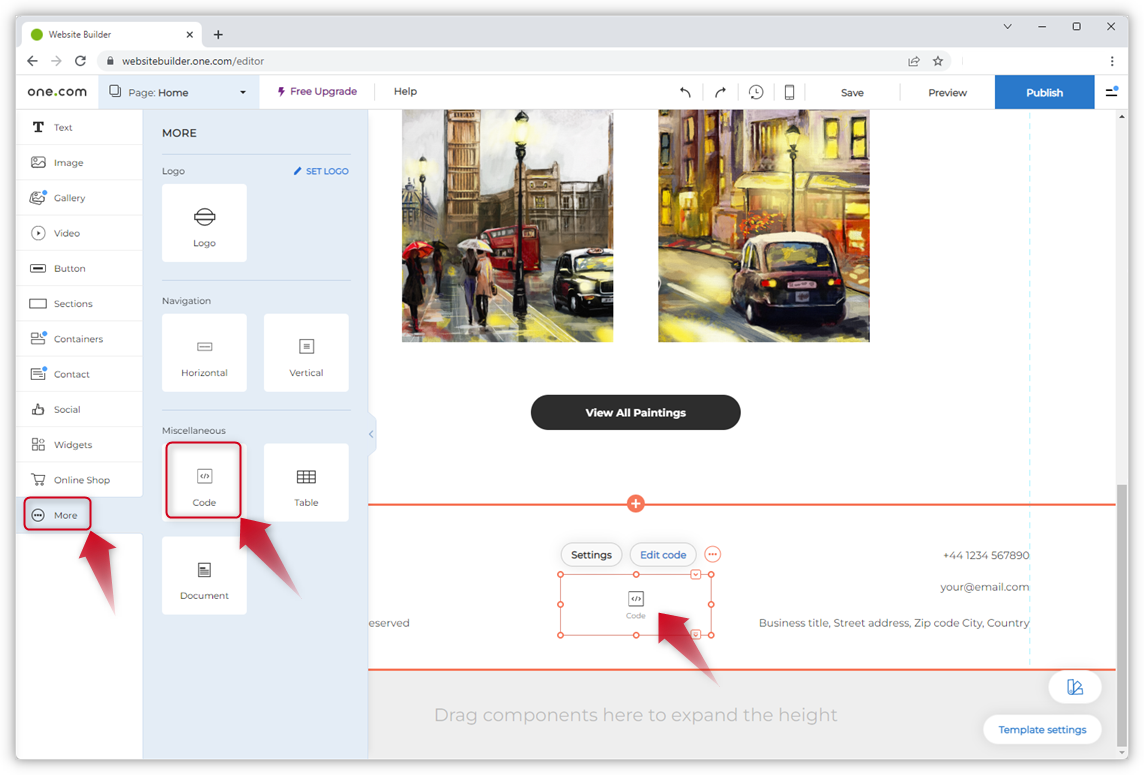Reload the browser page
Viewport: 1144px width, 775px height.
[80, 61]
